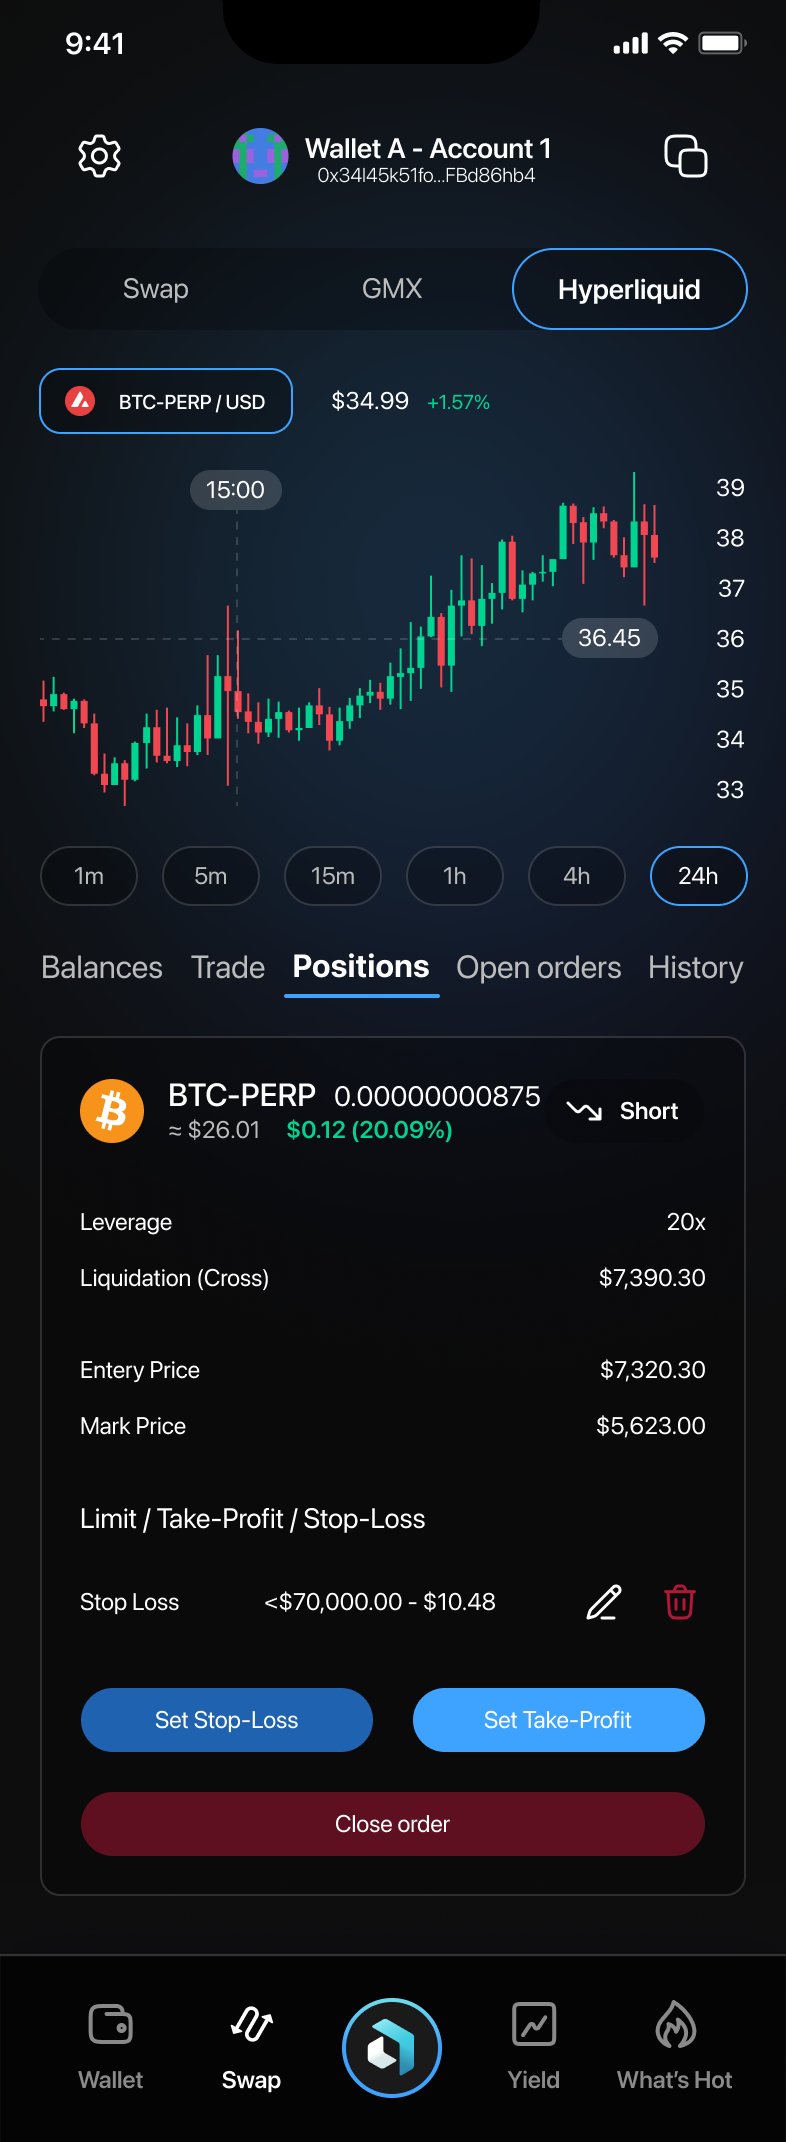Open the BTC-PERP / USD pair selector
Viewport: 786px width, 2142px height.
pyautogui.click(x=166, y=401)
